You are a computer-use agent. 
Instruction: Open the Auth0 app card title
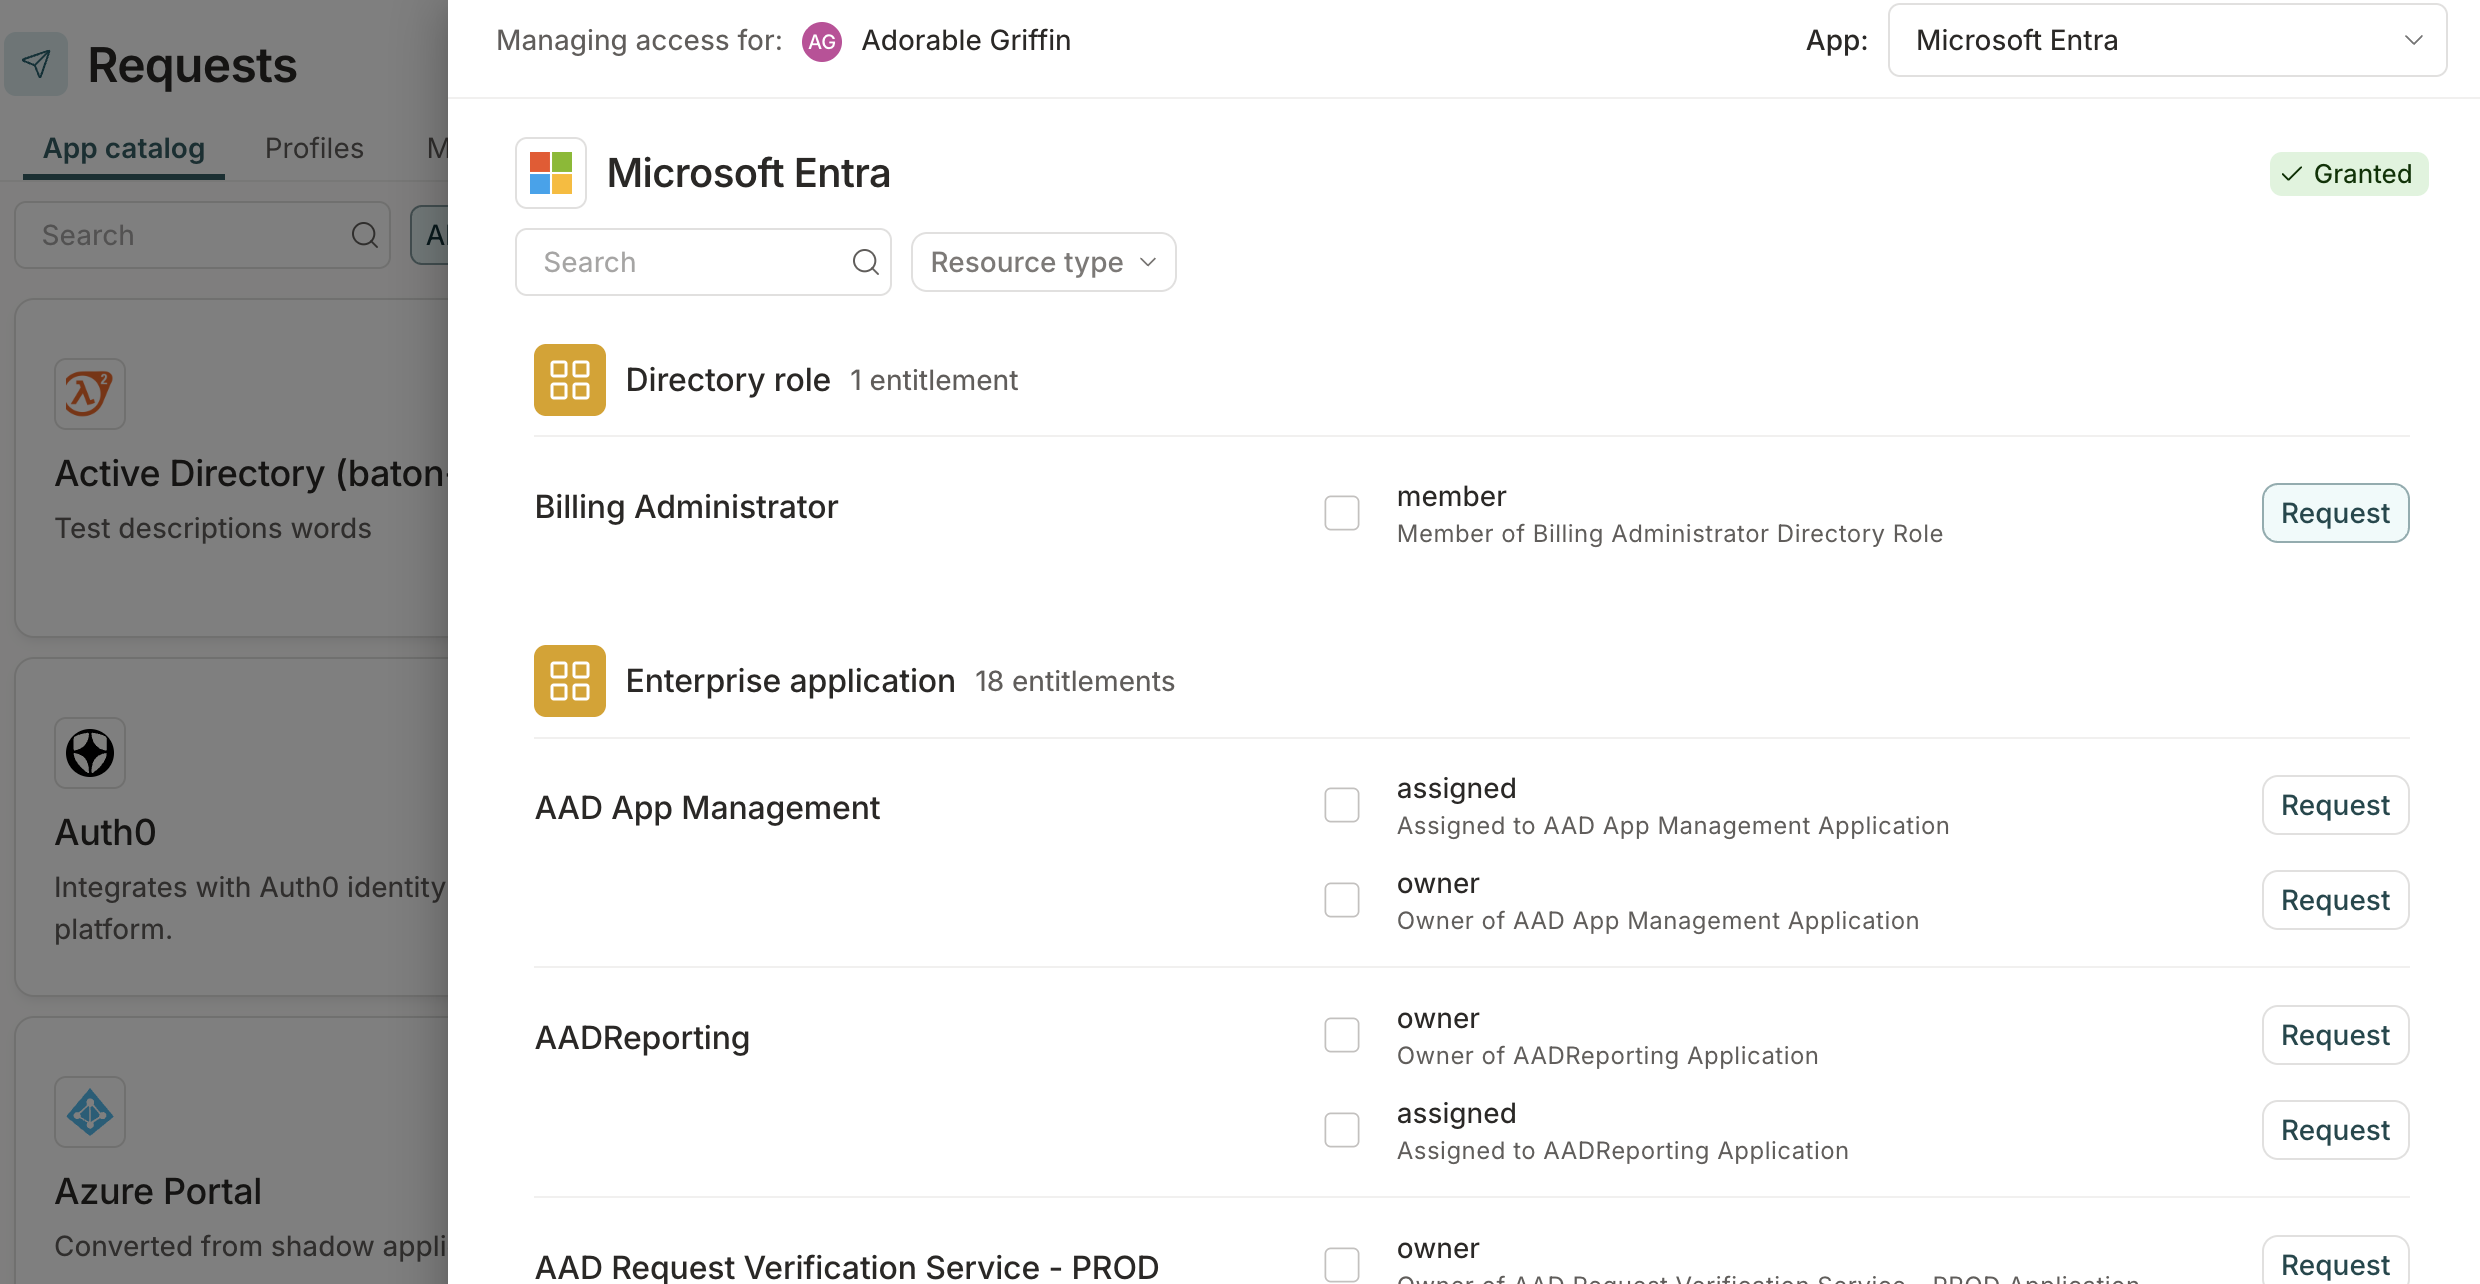[x=105, y=832]
